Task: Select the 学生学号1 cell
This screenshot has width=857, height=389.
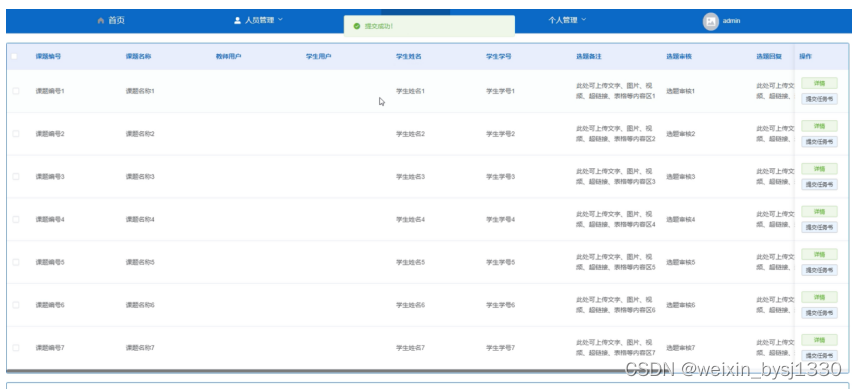Action: click(501, 91)
